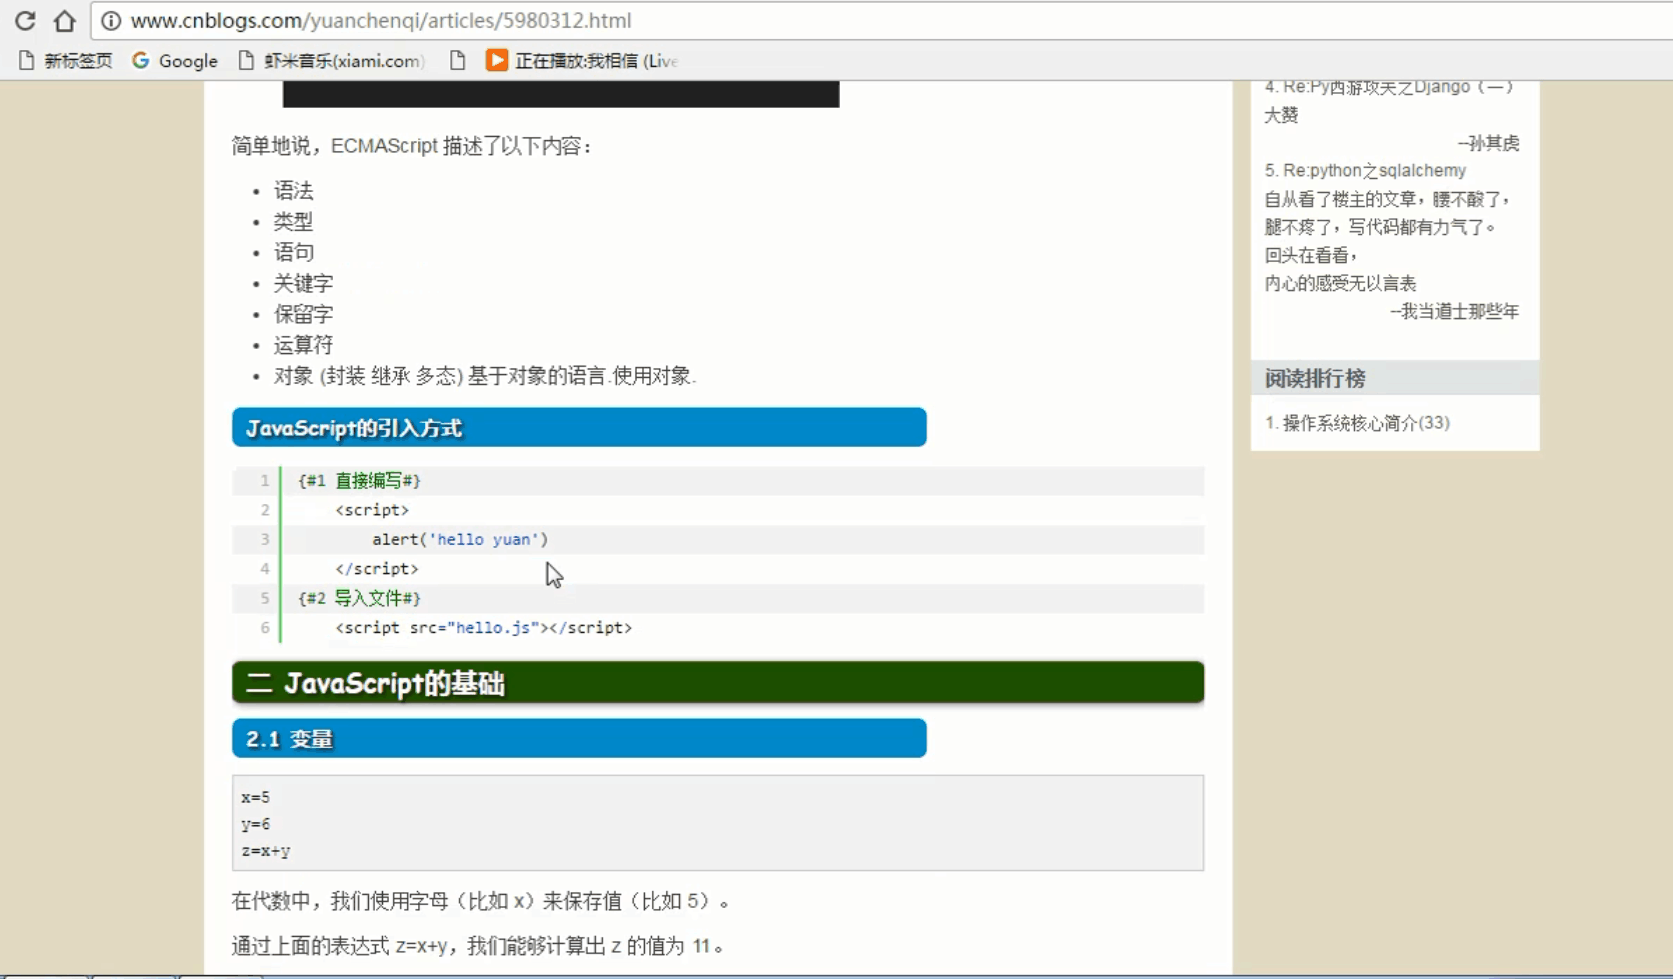This screenshot has width=1673, height=979.
Task: Click the paragraph beginning 通过上面的表达式
Action: 478,945
